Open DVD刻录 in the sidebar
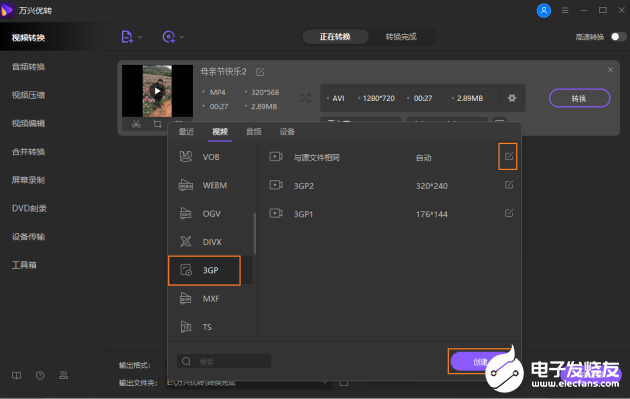The width and height of the screenshot is (630, 399). click(29, 209)
